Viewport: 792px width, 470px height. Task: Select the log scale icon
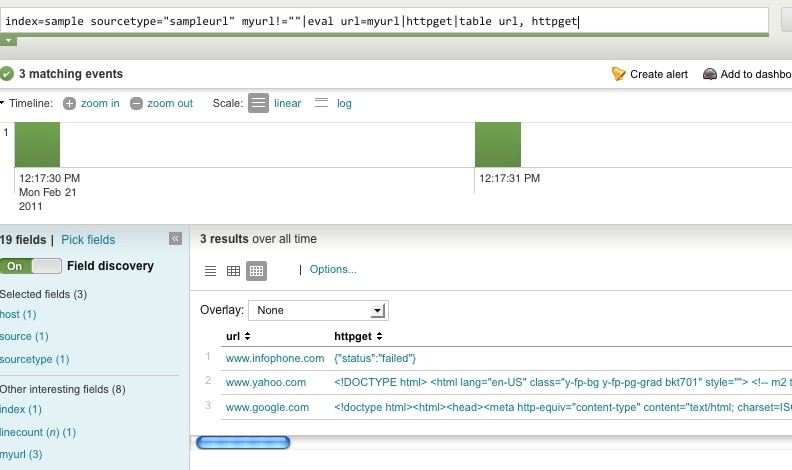322,103
